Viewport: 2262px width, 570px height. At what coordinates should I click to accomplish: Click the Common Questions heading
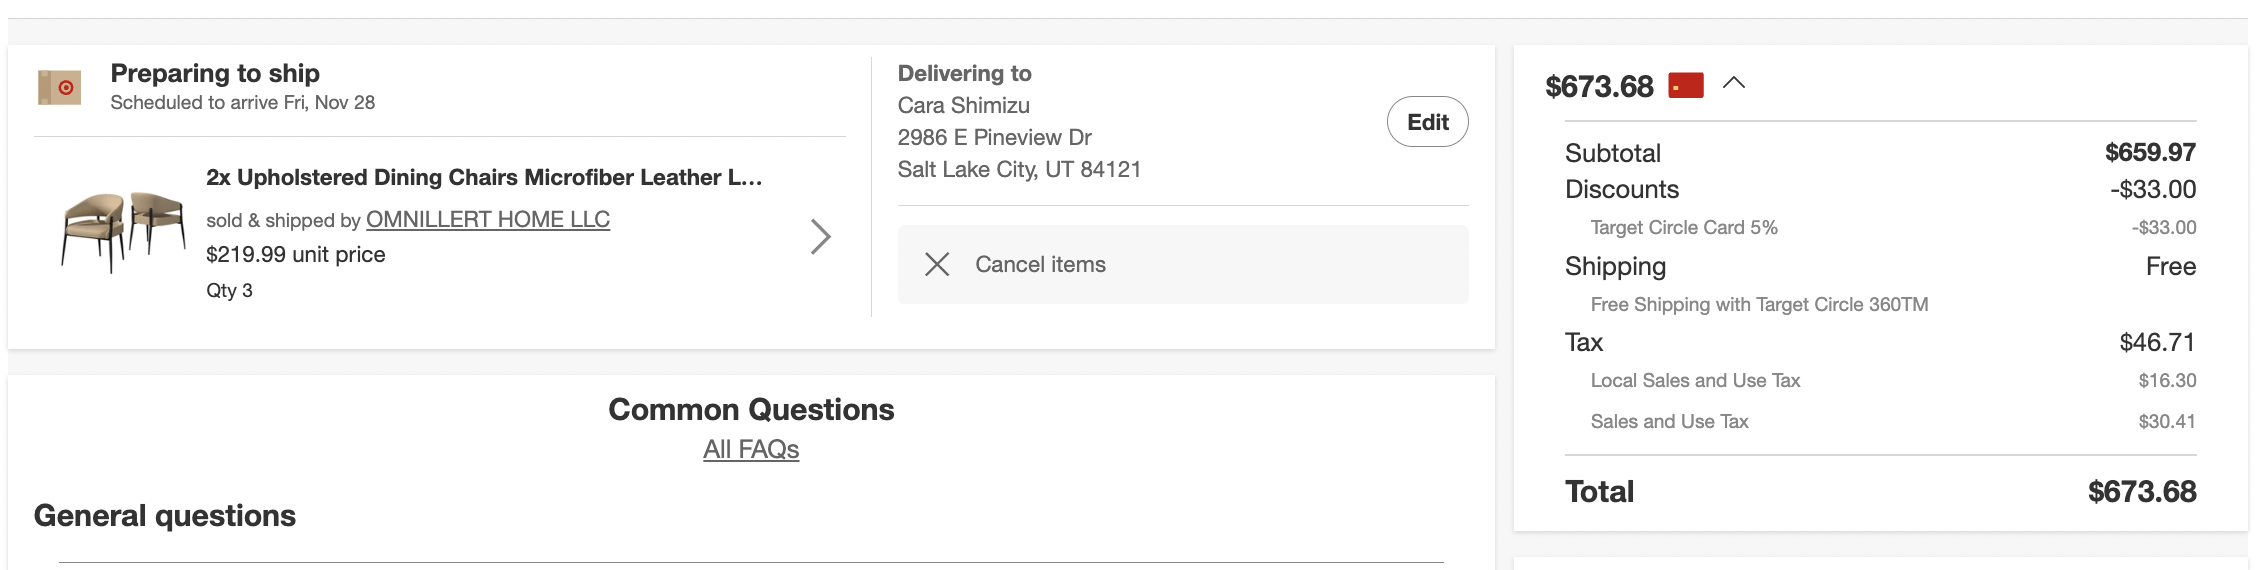click(751, 410)
